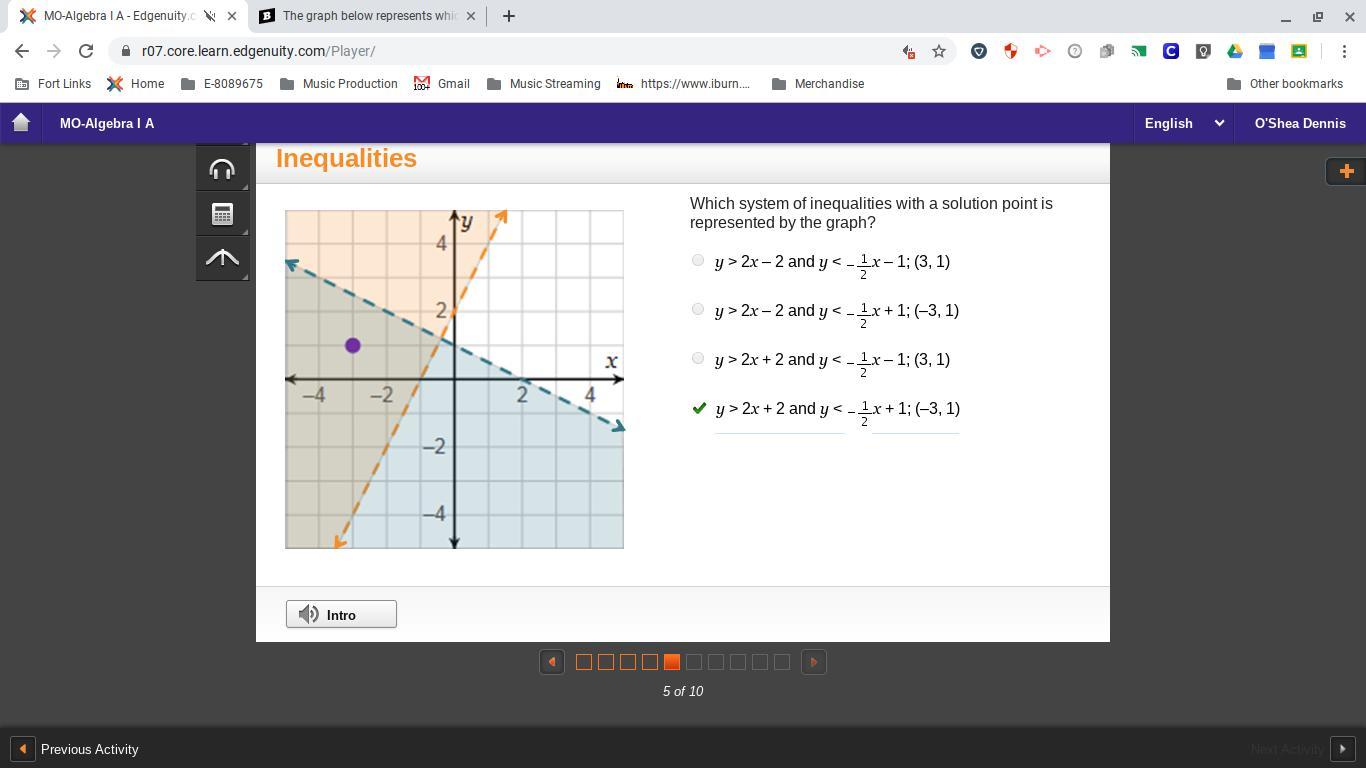1366x768 pixels.
Task: Navigate forward in browser
Action: pyautogui.click(x=54, y=51)
